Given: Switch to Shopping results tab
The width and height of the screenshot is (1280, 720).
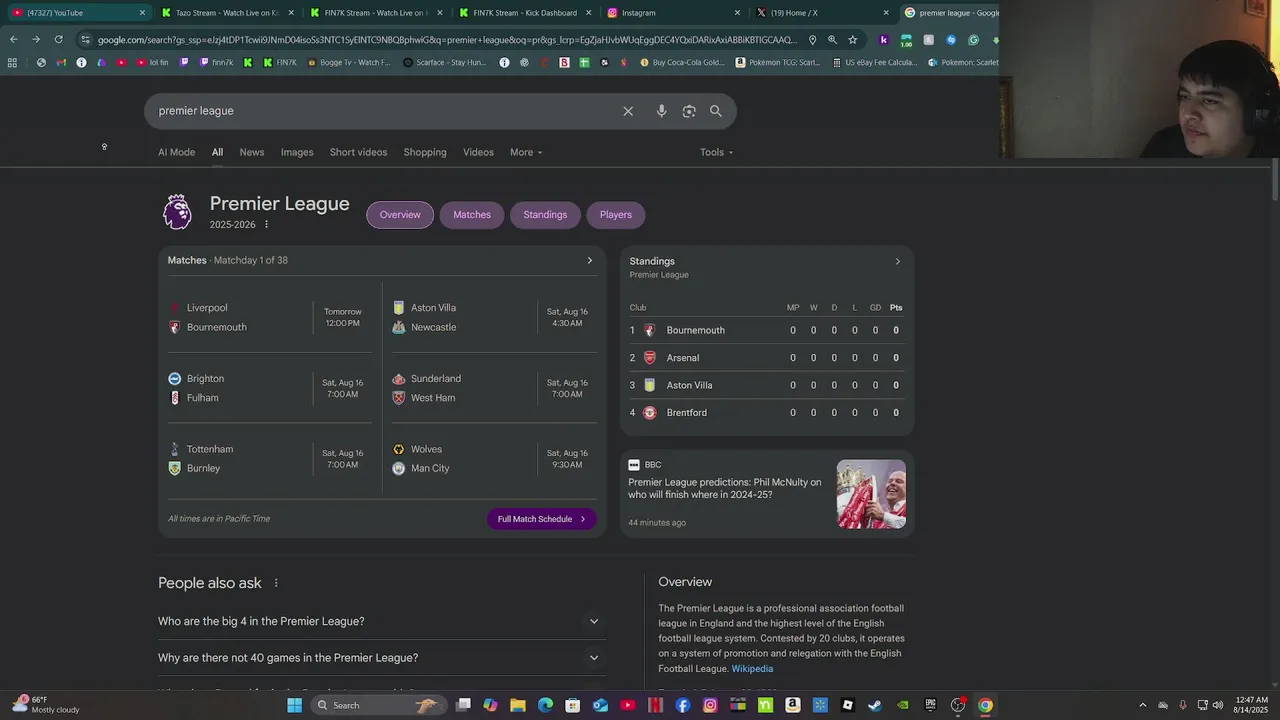Looking at the screenshot, I should coord(425,152).
